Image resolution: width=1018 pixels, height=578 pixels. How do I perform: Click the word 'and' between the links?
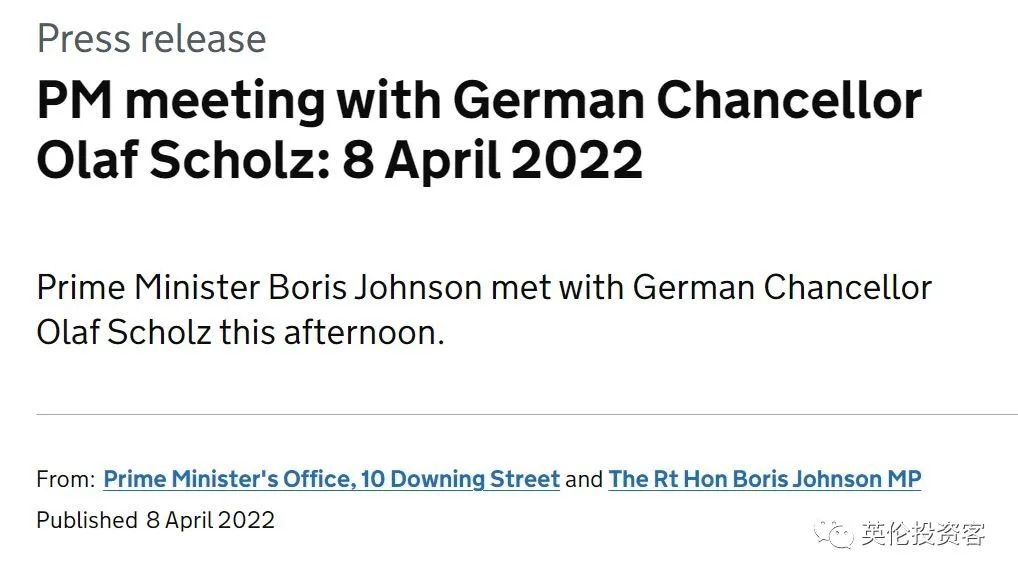pos(584,479)
